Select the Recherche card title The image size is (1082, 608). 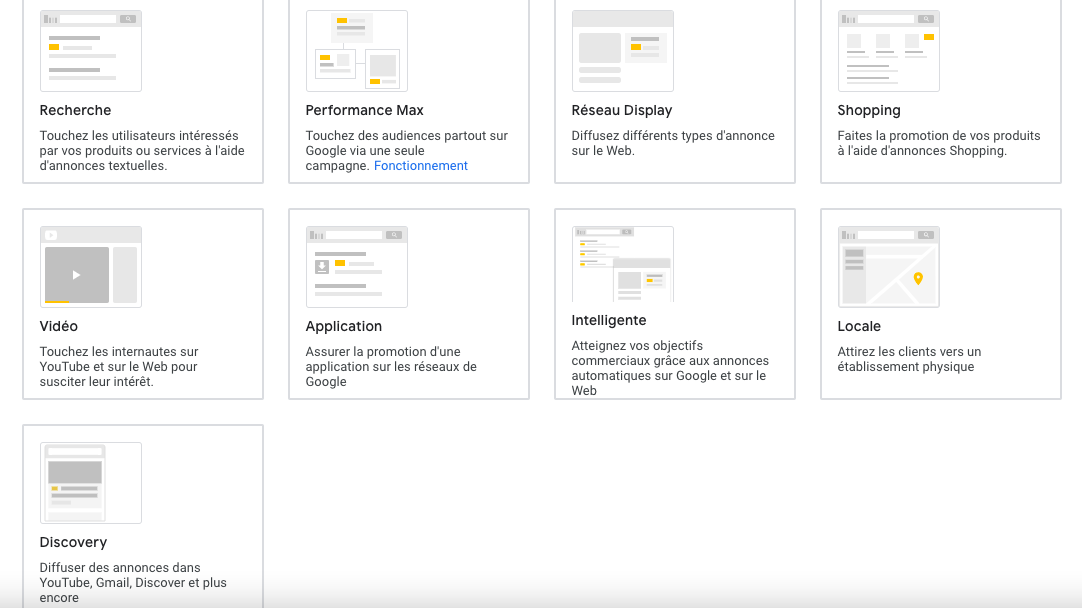(x=75, y=110)
